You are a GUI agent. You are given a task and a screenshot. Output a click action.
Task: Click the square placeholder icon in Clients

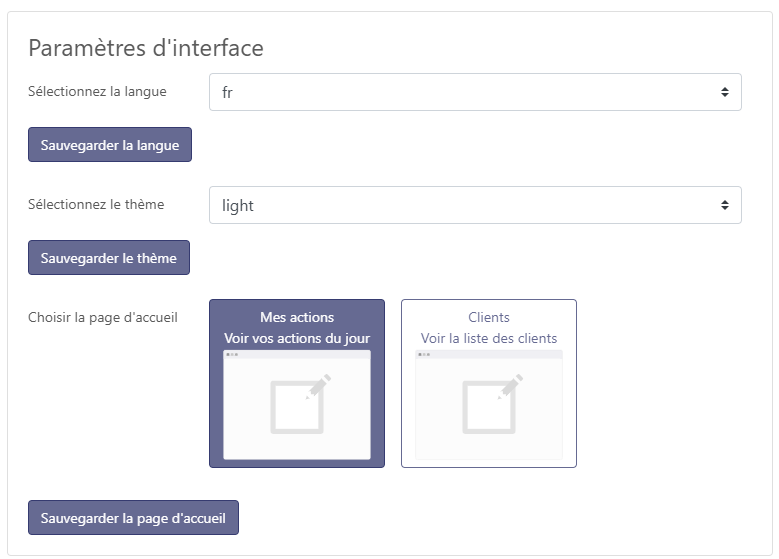488,408
